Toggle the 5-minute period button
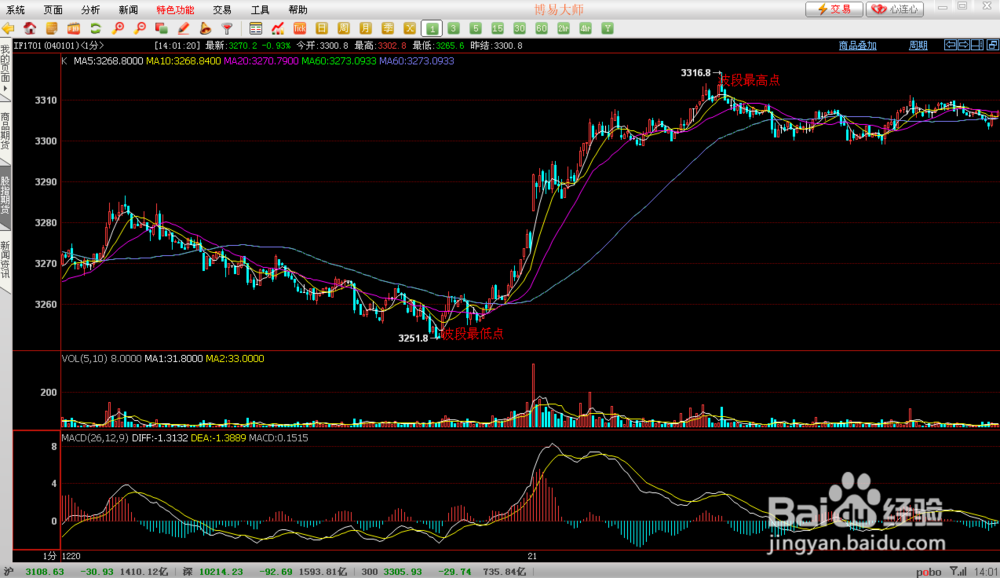 pos(475,28)
